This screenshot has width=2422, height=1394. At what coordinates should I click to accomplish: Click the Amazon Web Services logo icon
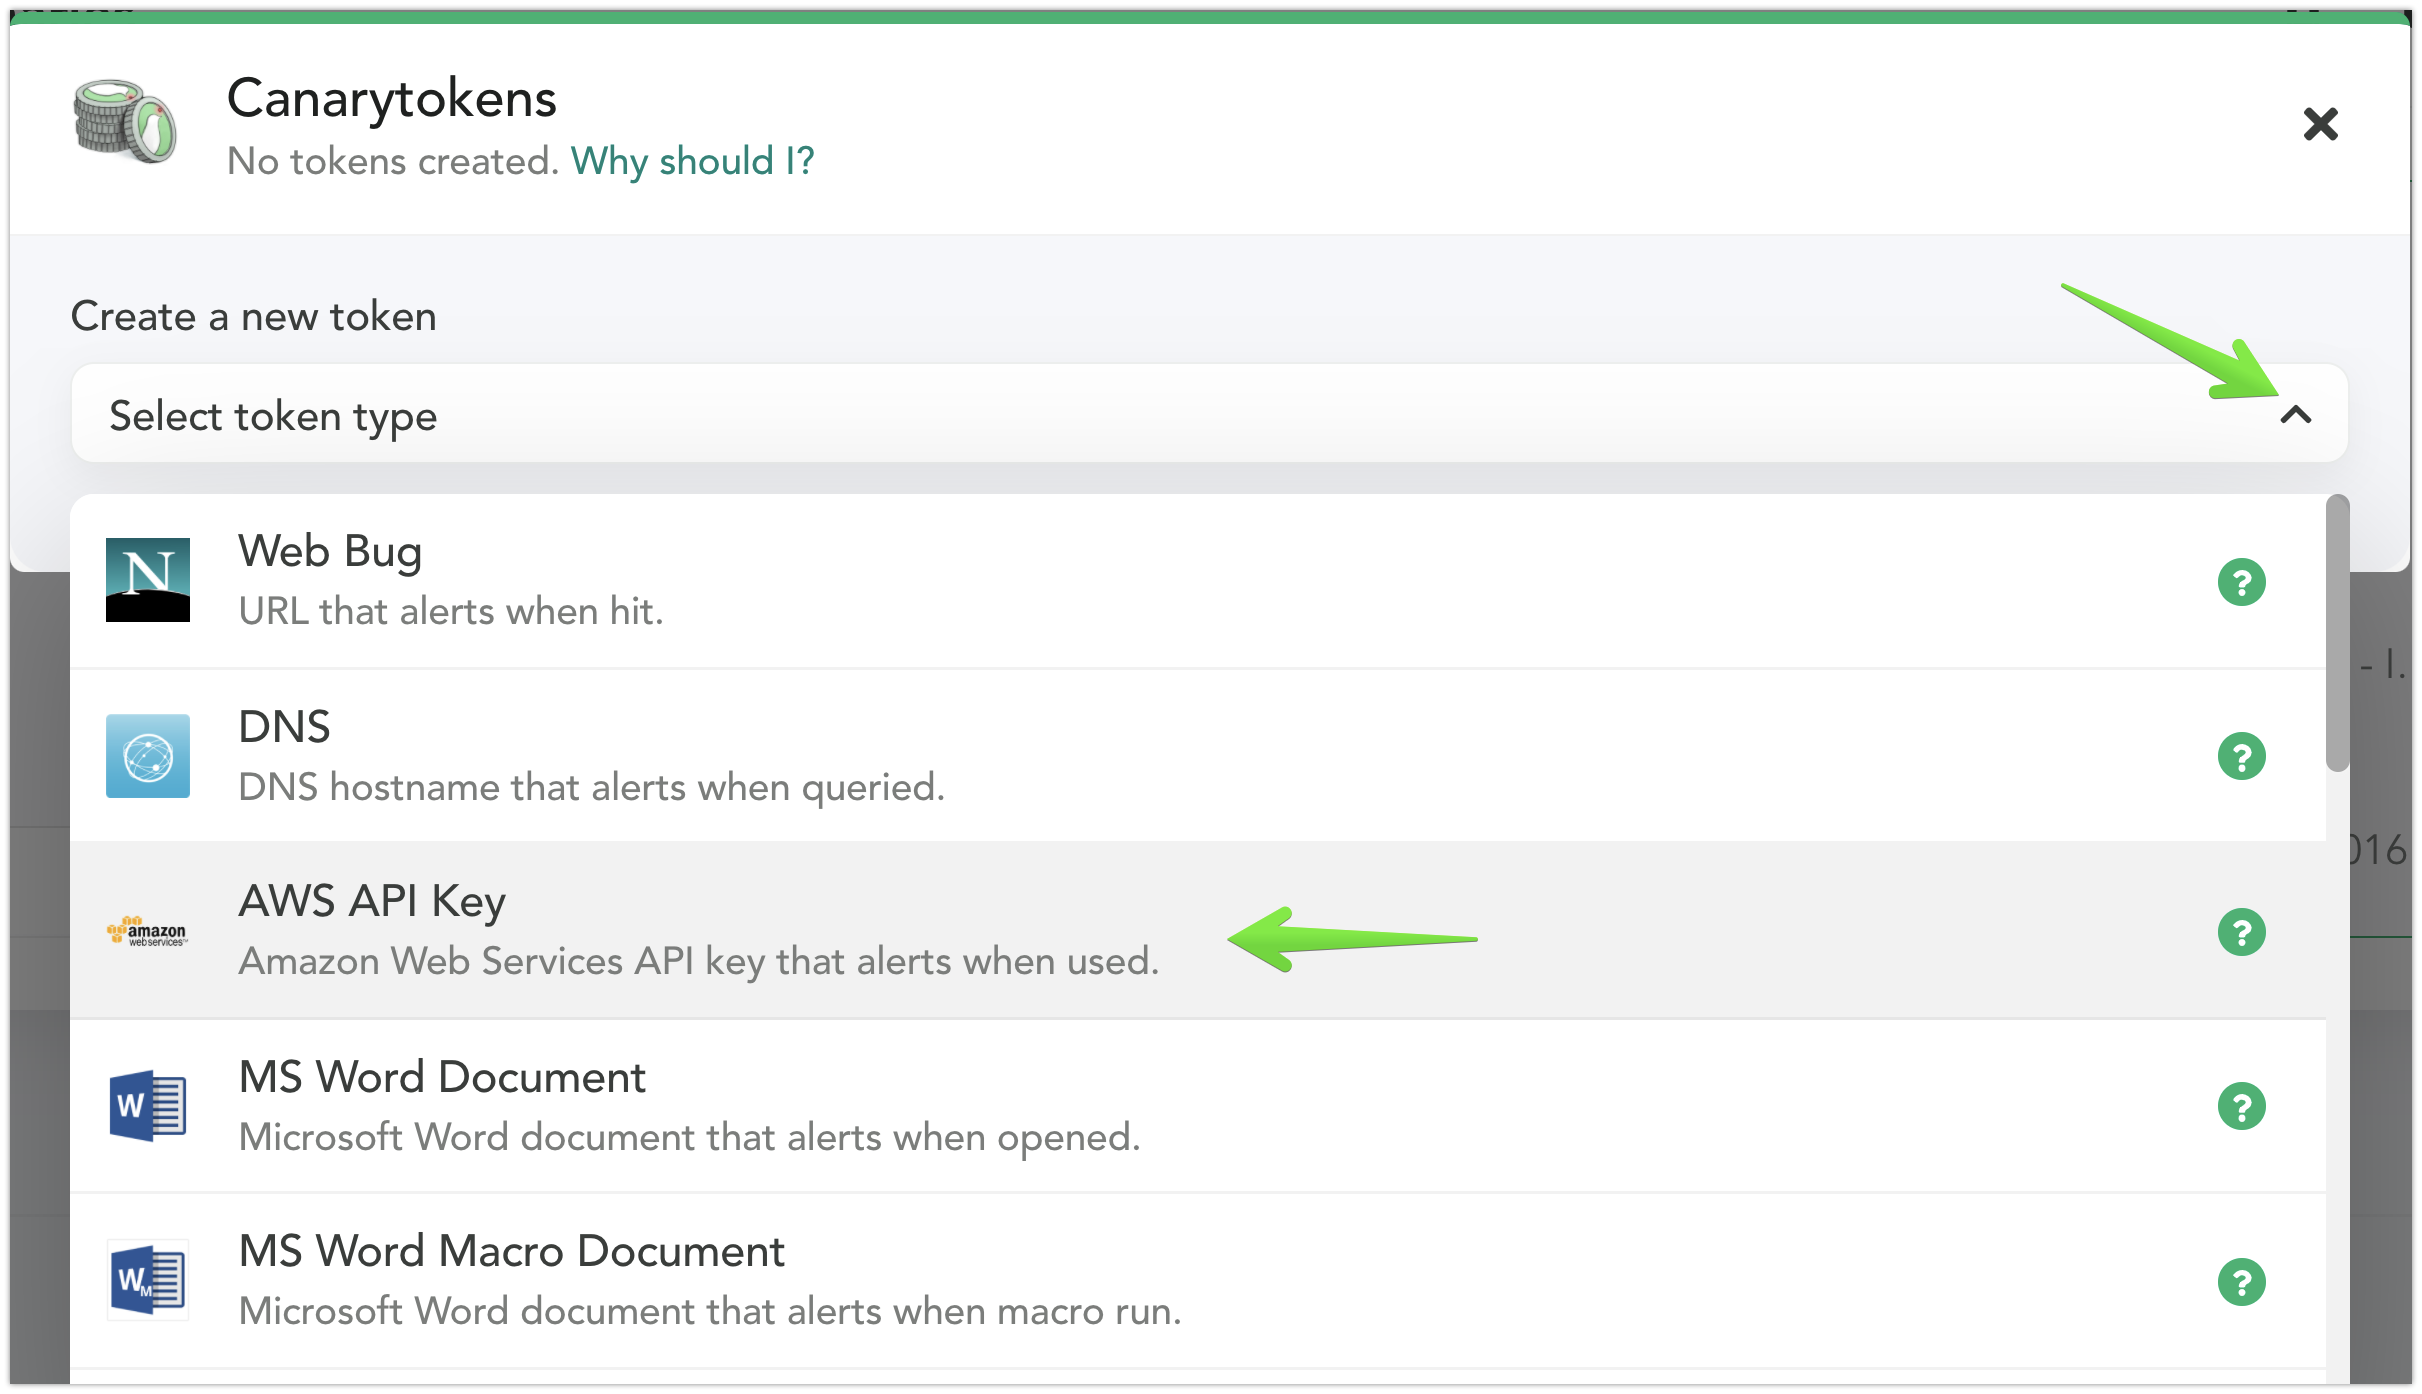pyautogui.click(x=147, y=931)
